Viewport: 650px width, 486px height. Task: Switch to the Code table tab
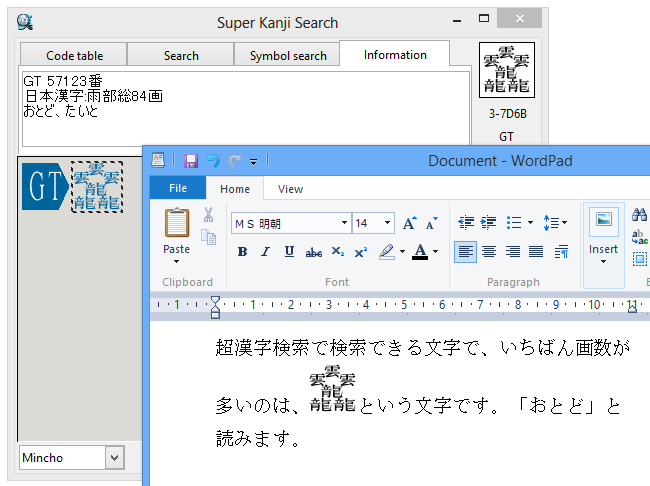[74, 55]
